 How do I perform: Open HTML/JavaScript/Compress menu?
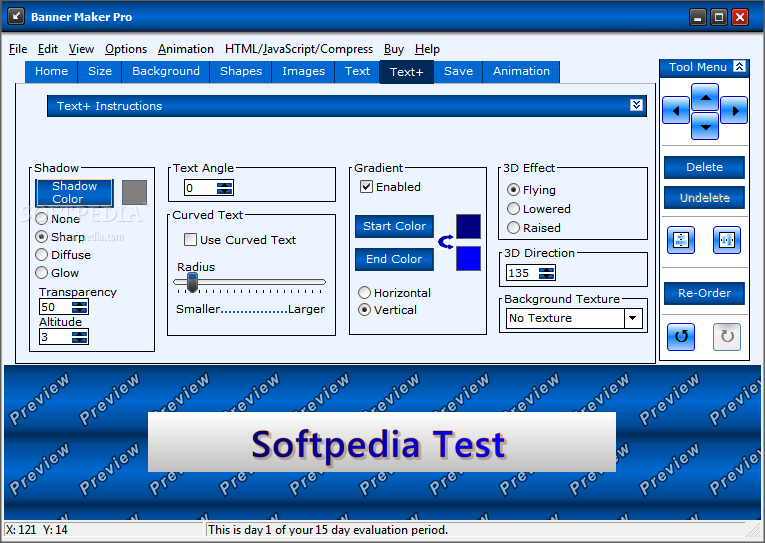pos(299,49)
